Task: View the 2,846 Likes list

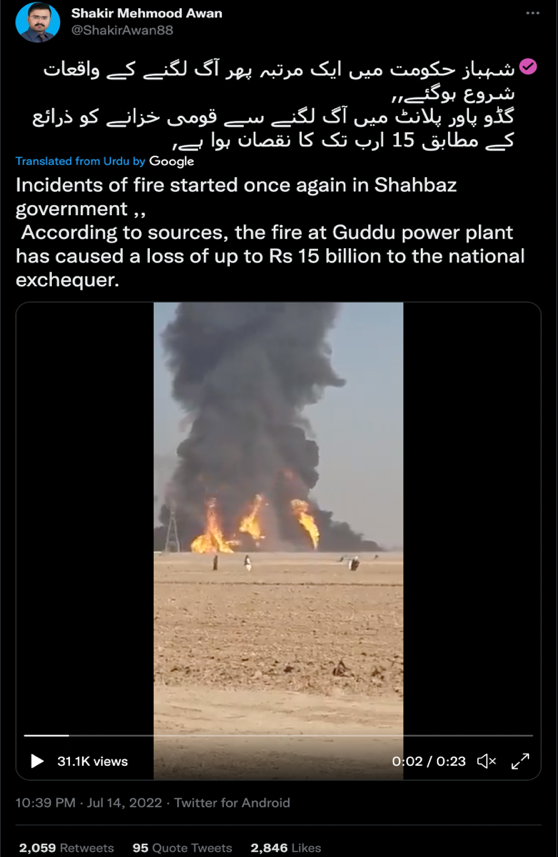Action: coord(285,848)
